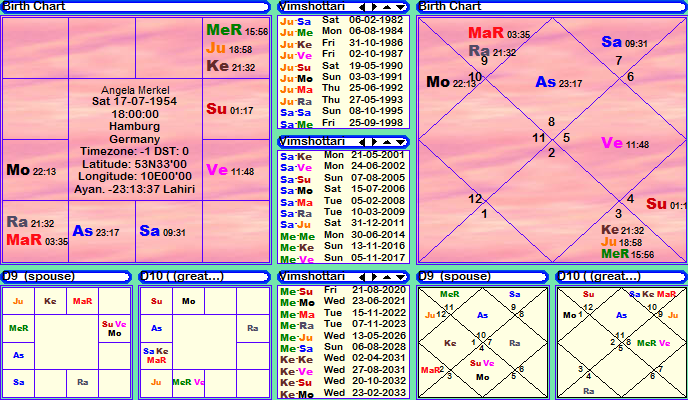Click the right arrow in the middle Vimshottari header
This screenshot has height=400, width=688.
click(x=374, y=142)
